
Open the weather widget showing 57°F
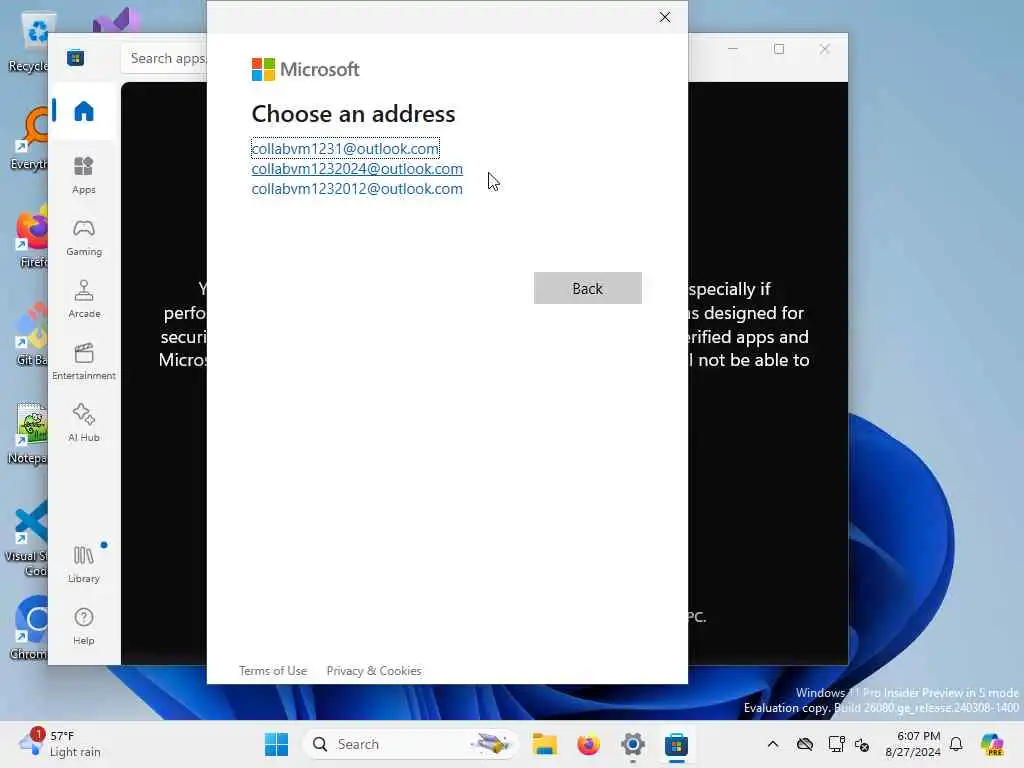(60, 744)
